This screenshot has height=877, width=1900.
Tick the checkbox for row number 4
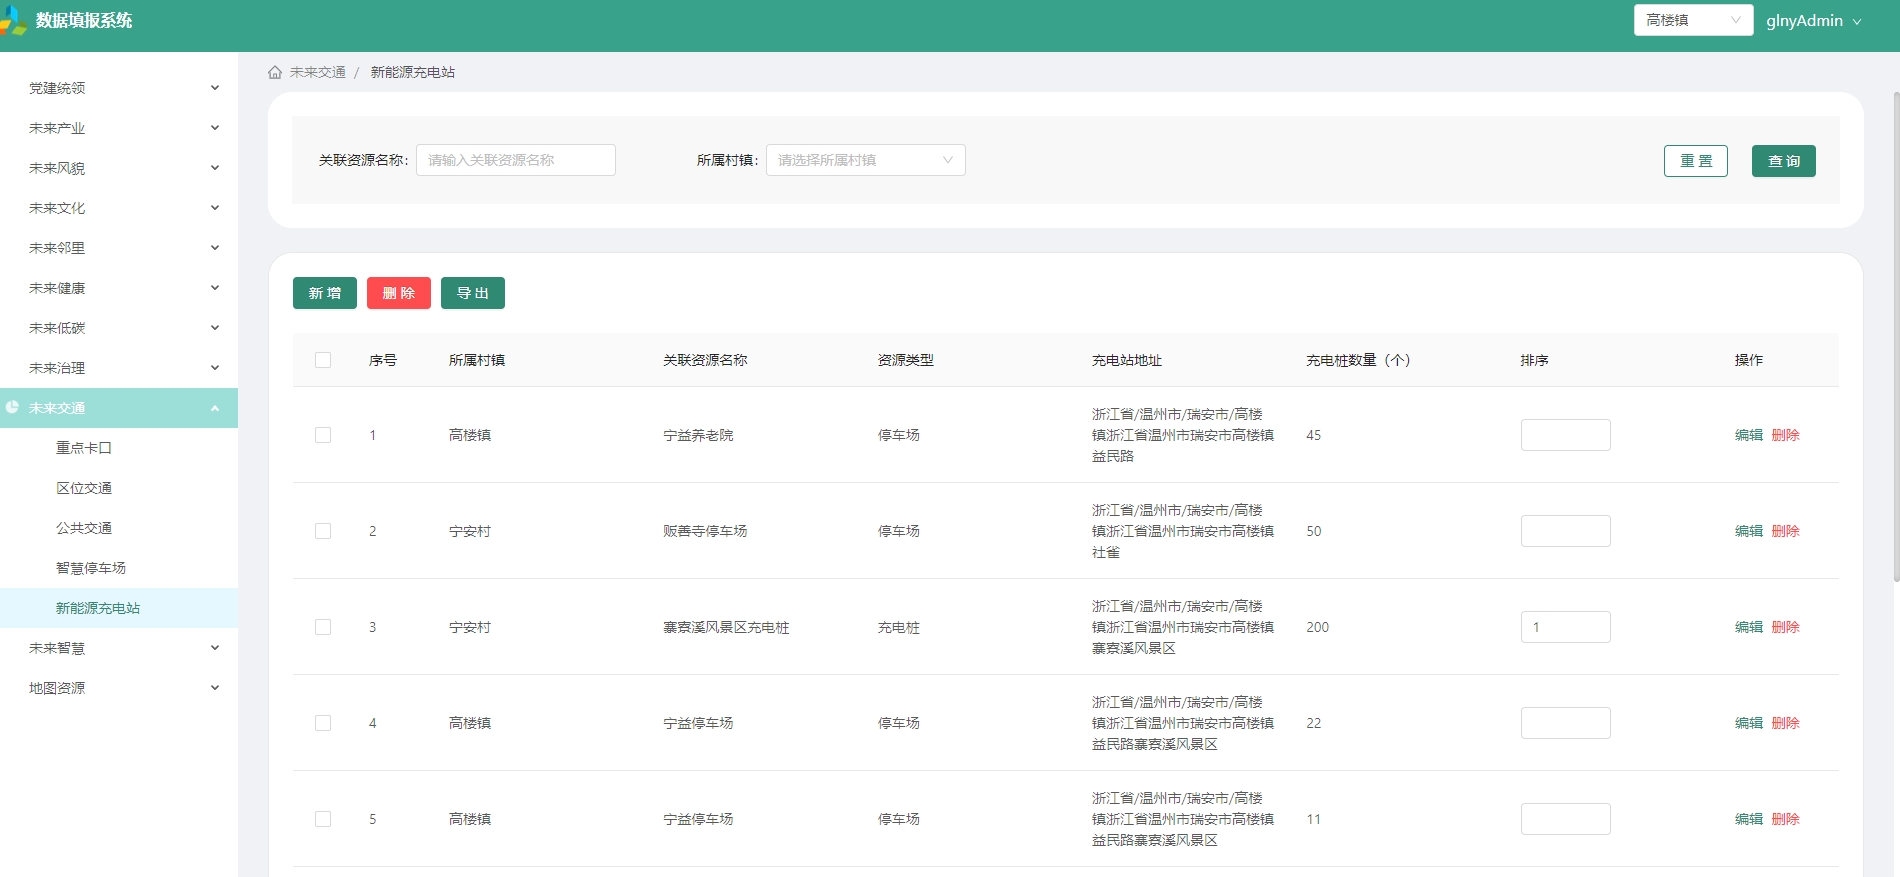point(323,723)
